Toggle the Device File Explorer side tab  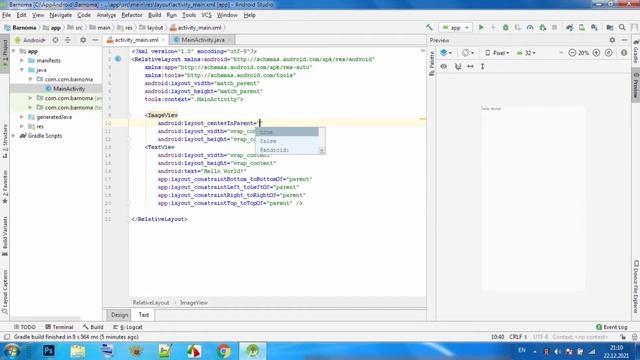click(x=636, y=287)
